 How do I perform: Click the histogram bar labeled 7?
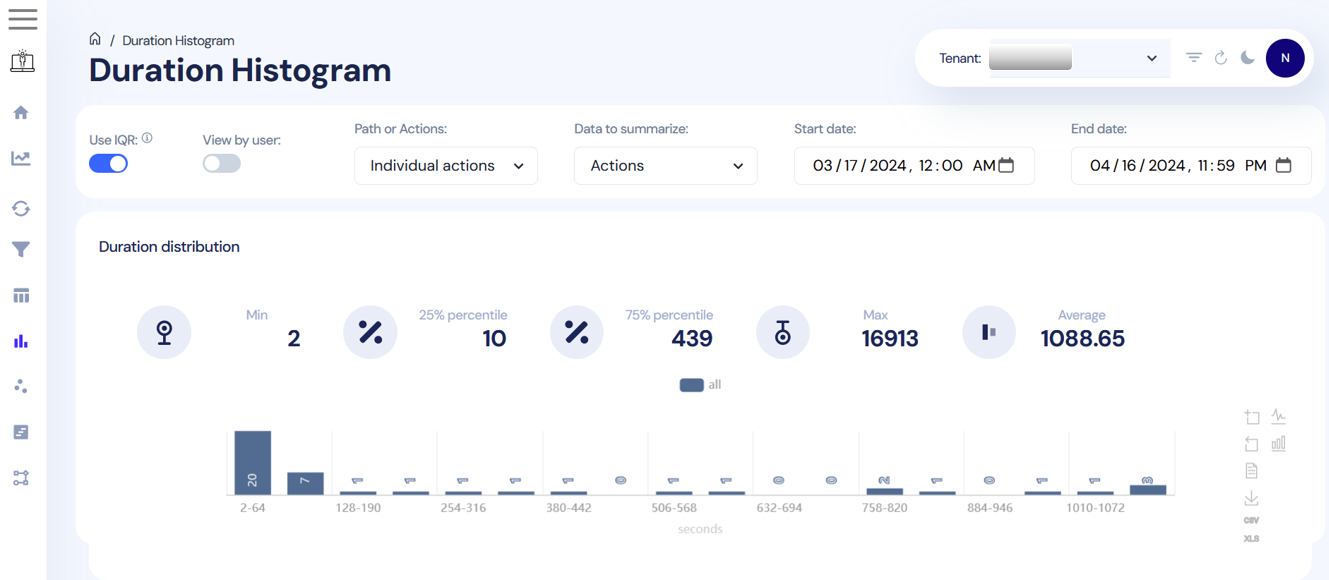305,483
